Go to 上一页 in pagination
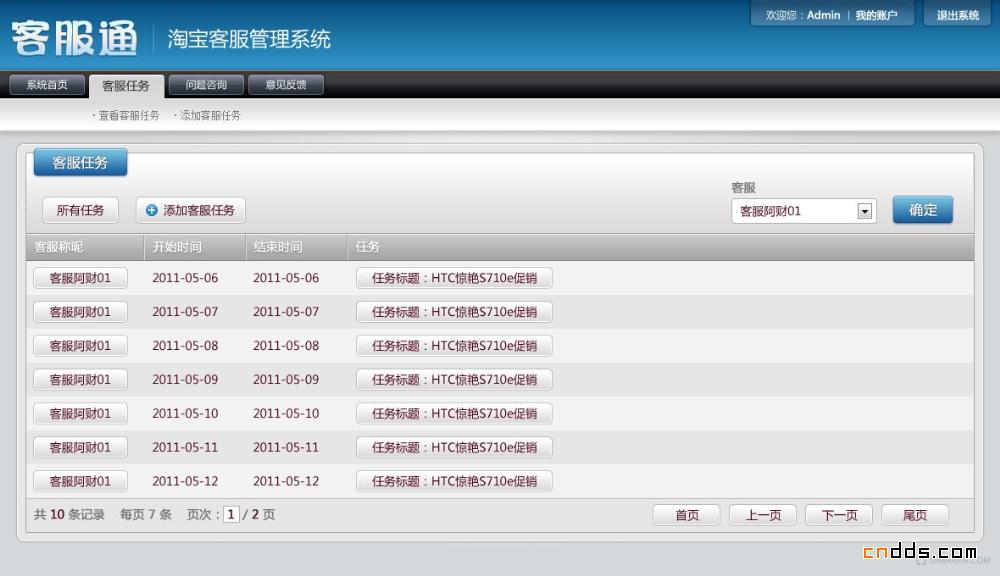 (763, 515)
